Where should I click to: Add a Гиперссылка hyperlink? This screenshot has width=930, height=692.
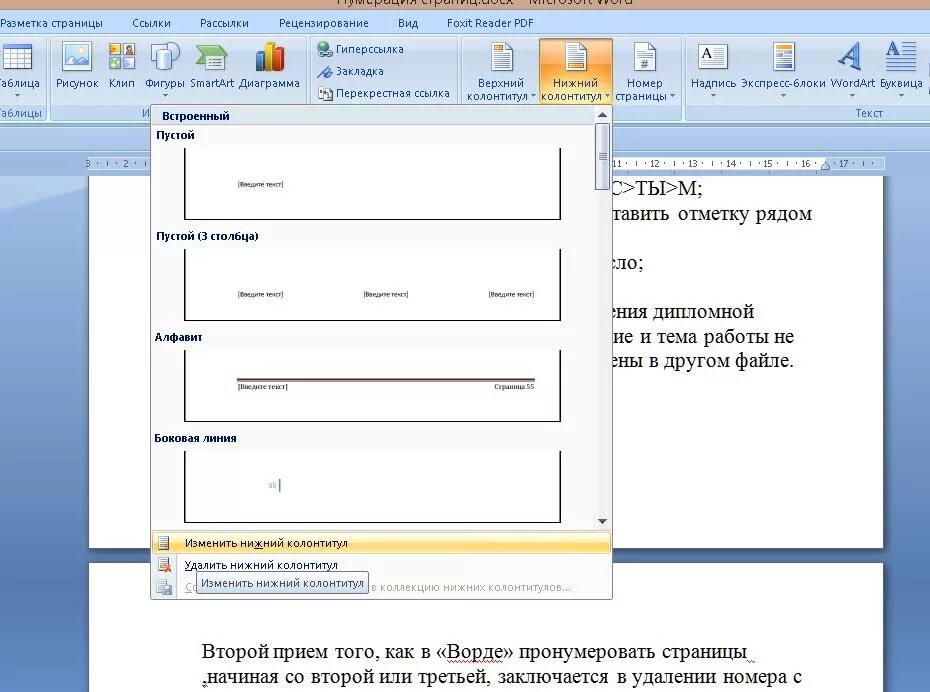(360, 49)
